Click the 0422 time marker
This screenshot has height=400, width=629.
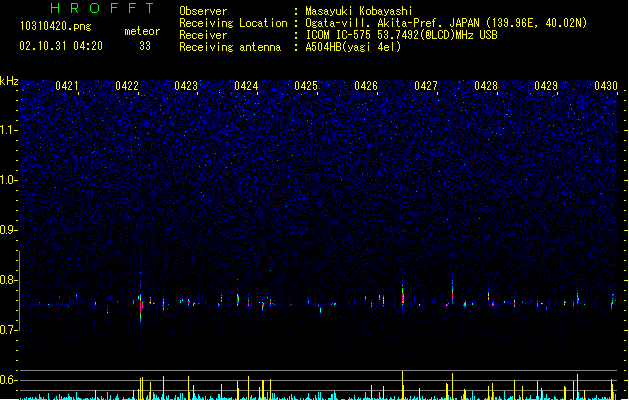pyautogui.click(x=127, y=86)
